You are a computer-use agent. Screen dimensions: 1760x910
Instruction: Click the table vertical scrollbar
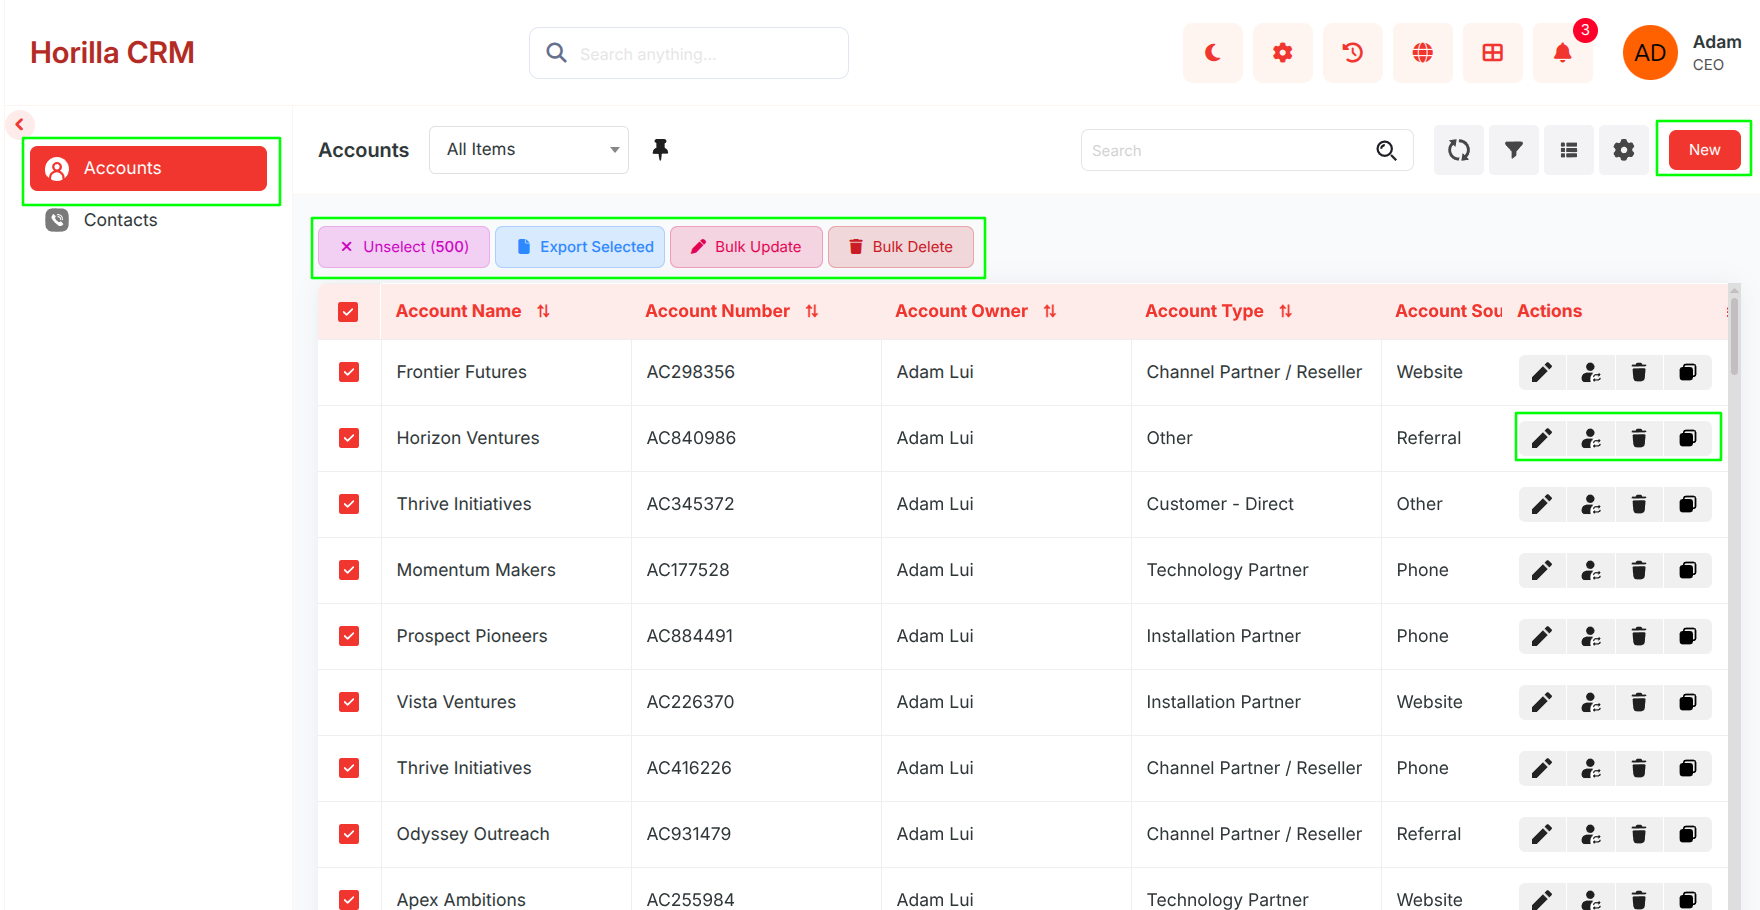tap(1734, 338)
